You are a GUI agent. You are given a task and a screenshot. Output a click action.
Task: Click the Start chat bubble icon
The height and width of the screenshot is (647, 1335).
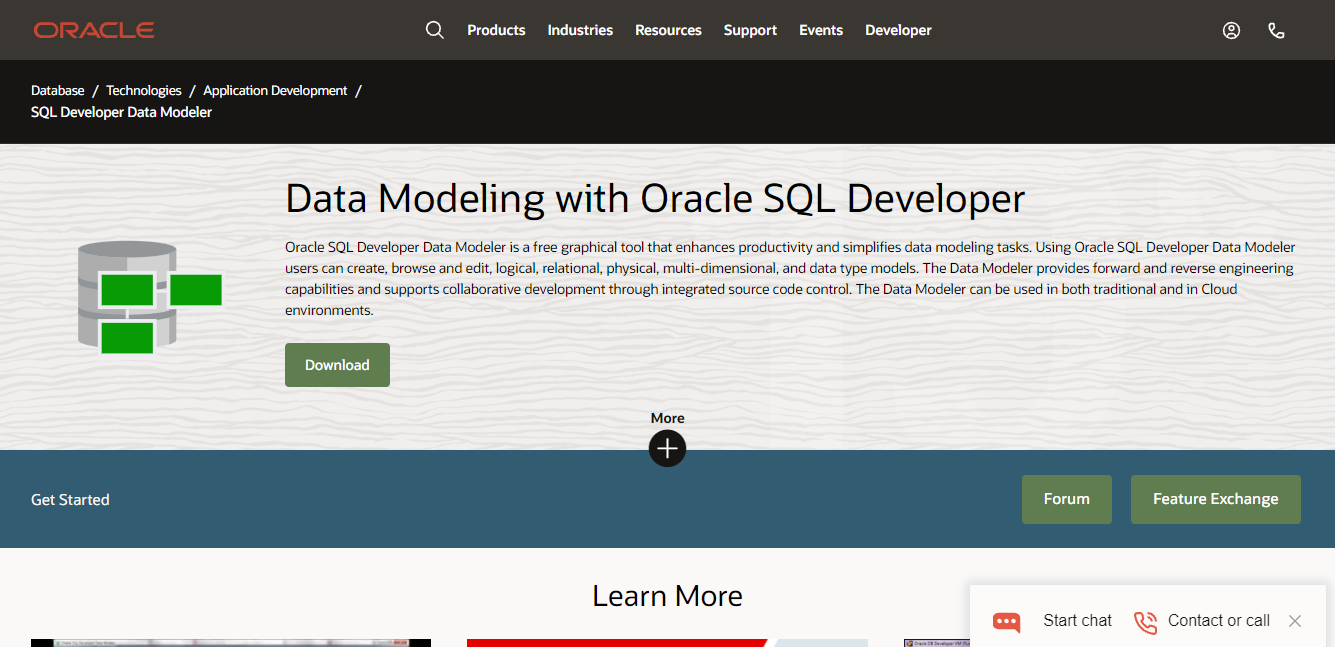tap(1006, 622)
